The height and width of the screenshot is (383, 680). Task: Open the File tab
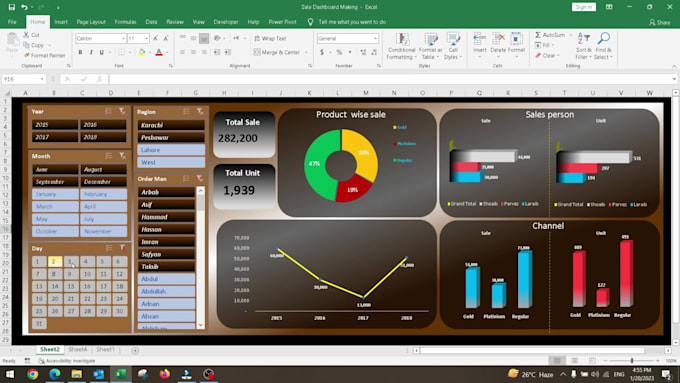point(12,22)
